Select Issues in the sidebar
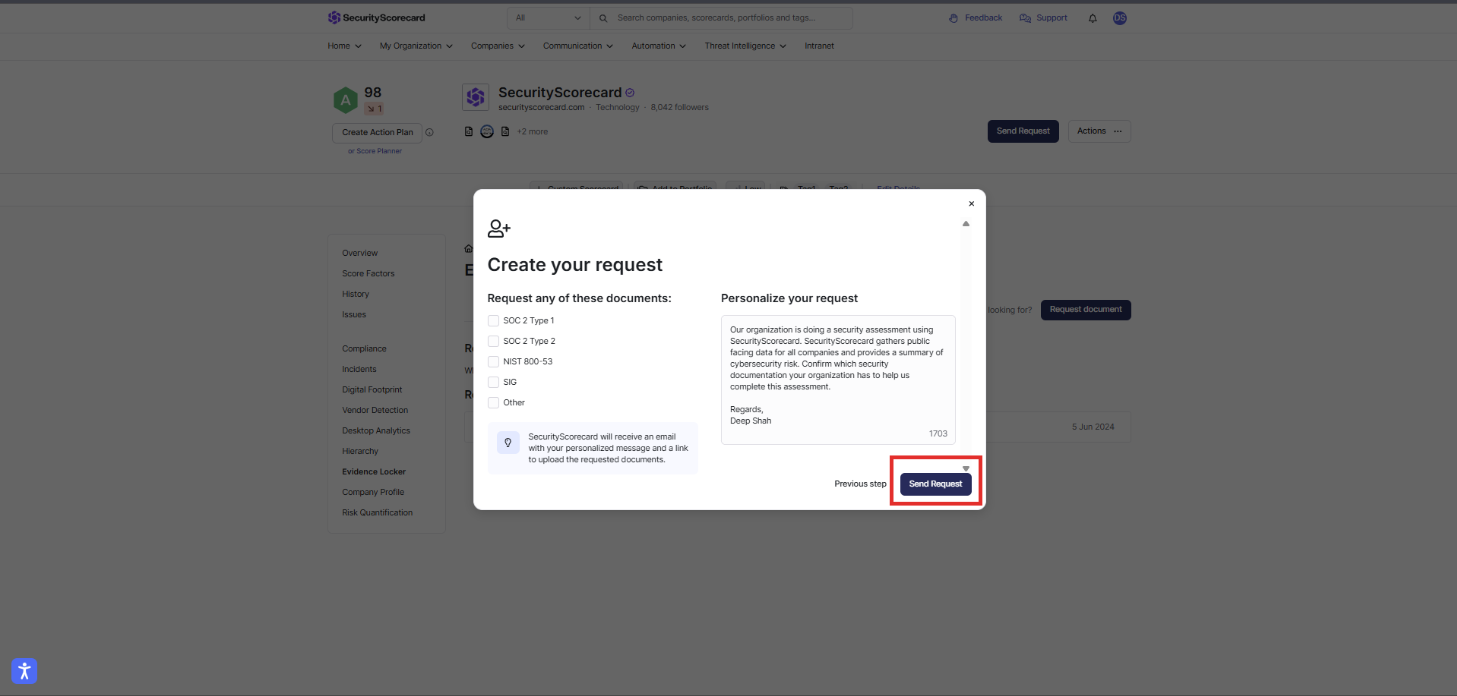 pos(354,315)
